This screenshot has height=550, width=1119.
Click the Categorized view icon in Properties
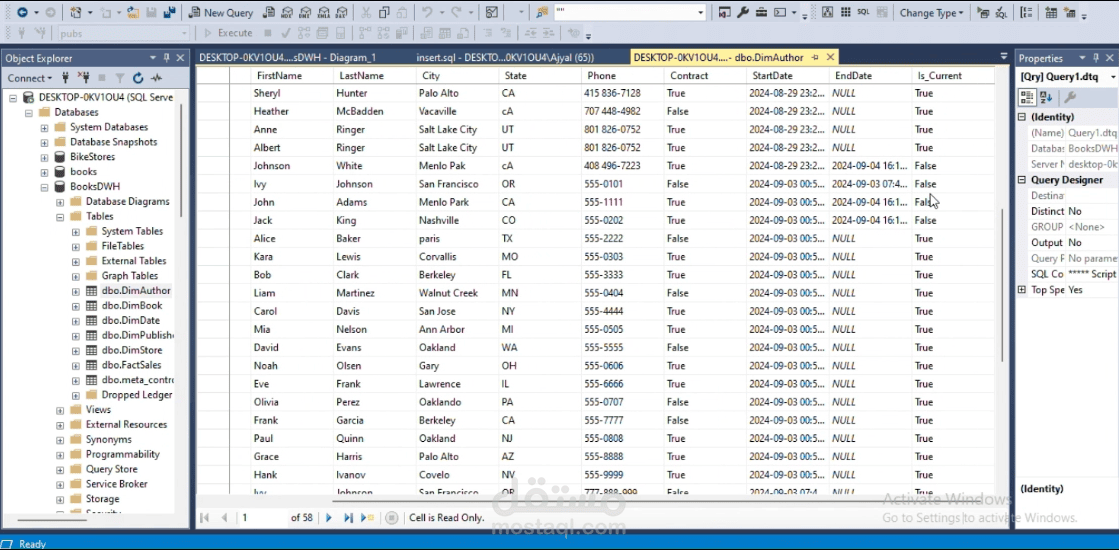1027,97
